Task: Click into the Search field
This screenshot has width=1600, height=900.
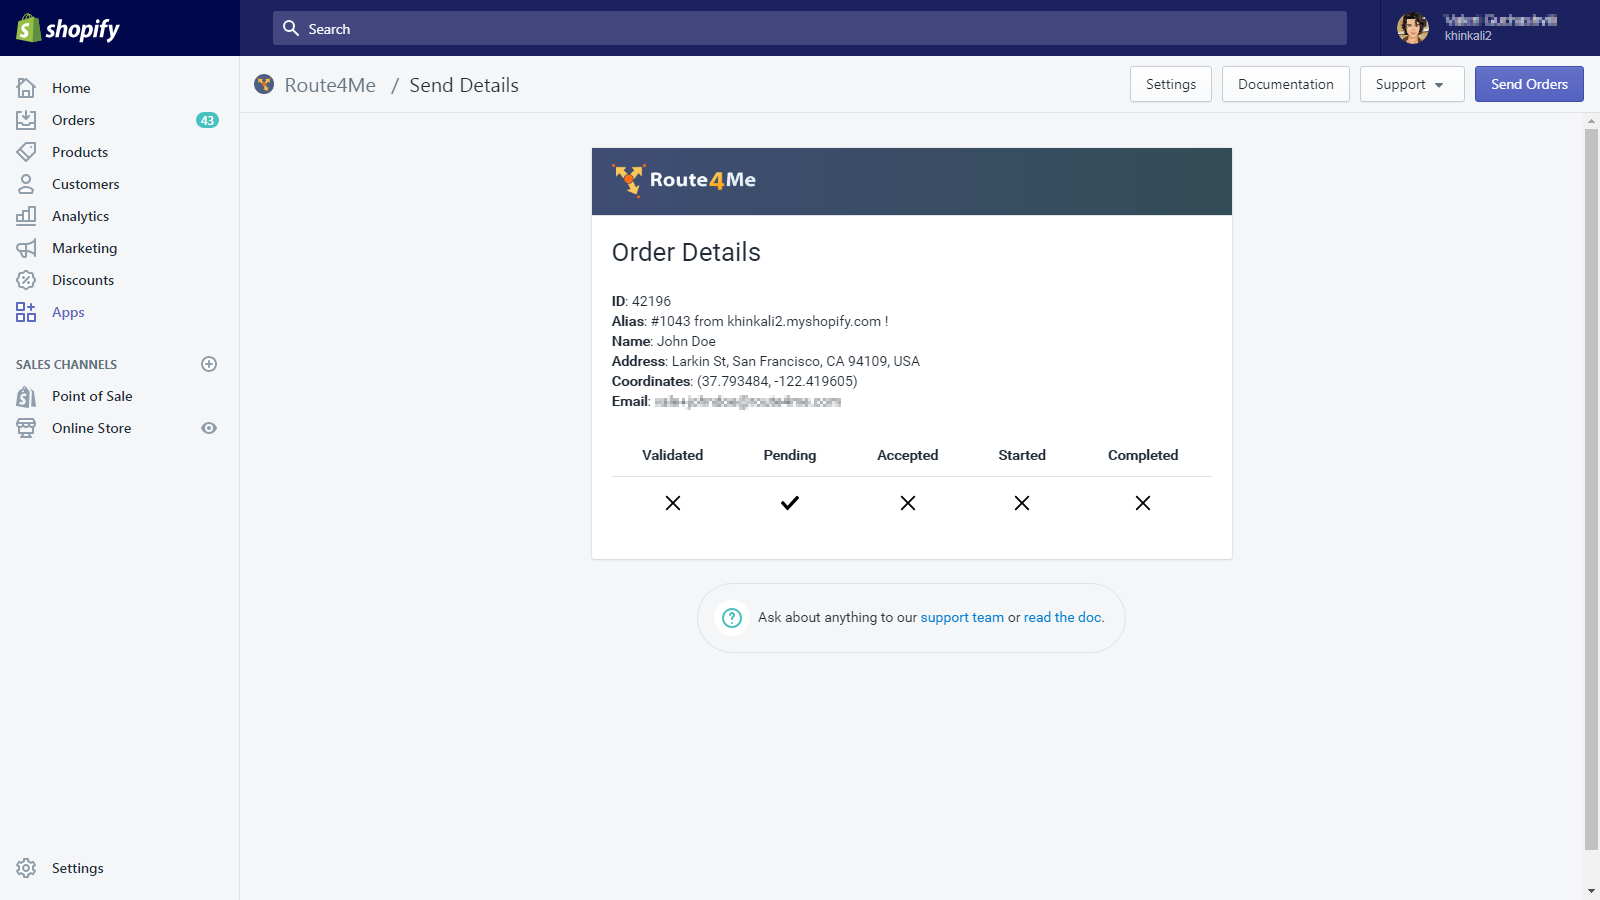Action: 810,28
